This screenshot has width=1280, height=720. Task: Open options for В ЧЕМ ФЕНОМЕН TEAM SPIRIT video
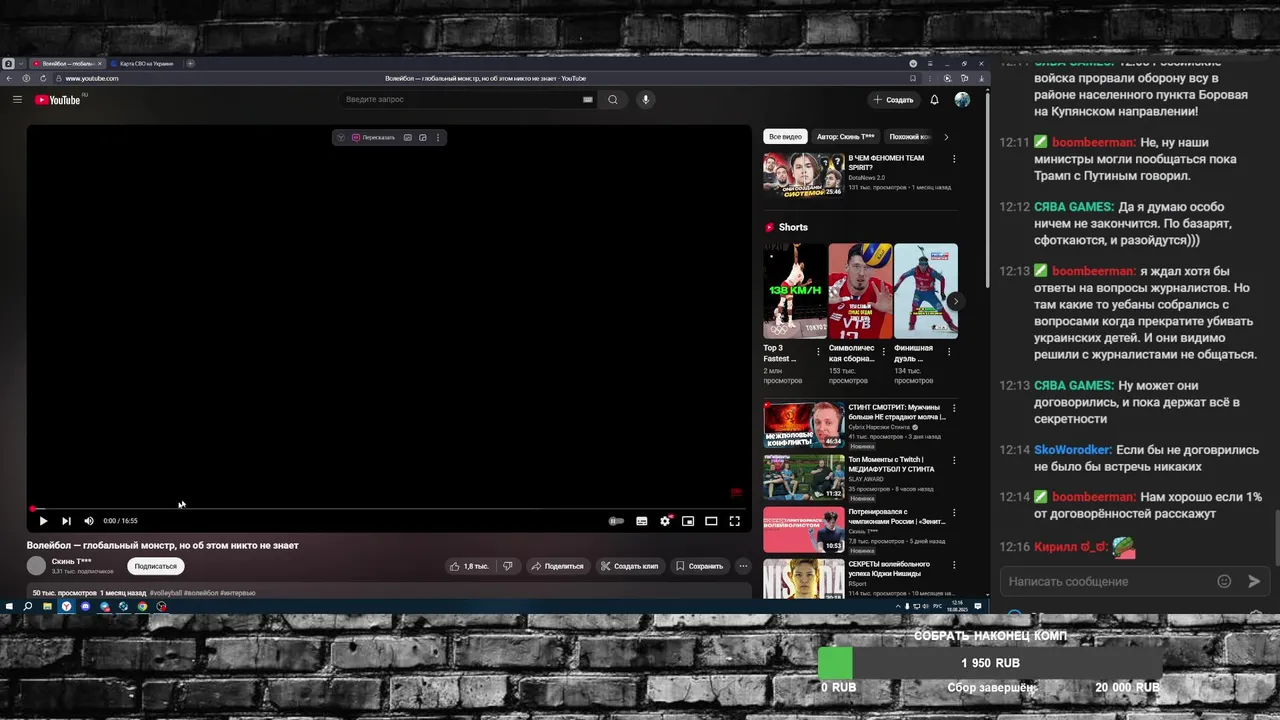click(954, 159)
